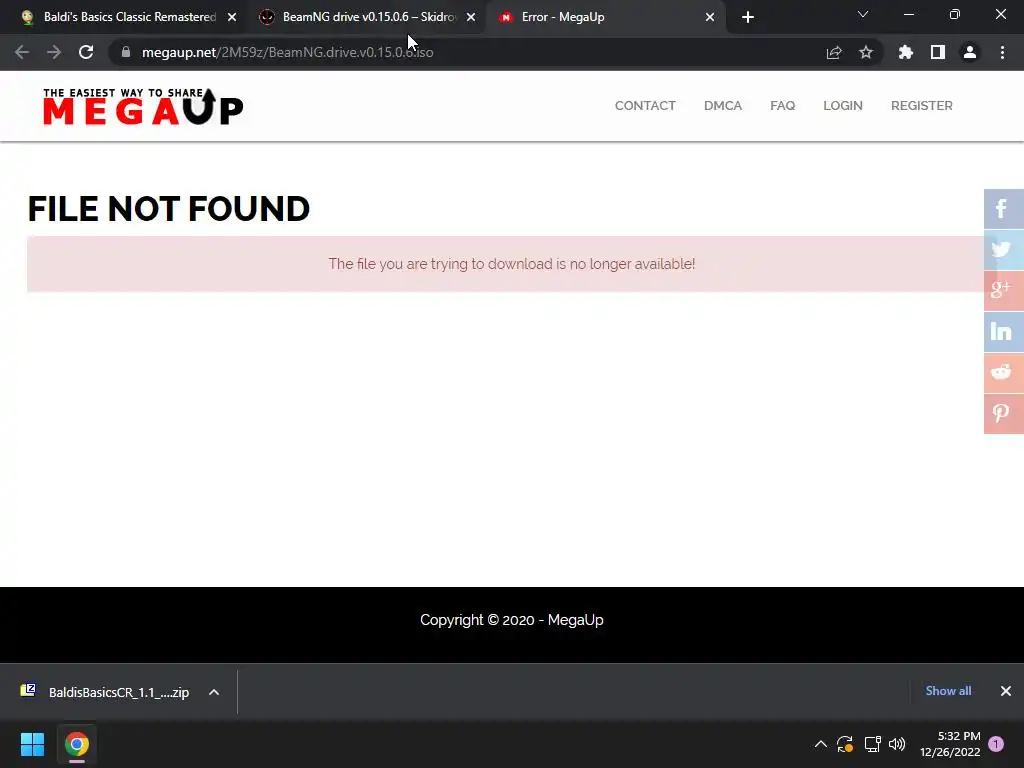Viewport: 1024px width, 768px height.
Task: Open the tab search dropdown arrow
Action: point(863,14)
